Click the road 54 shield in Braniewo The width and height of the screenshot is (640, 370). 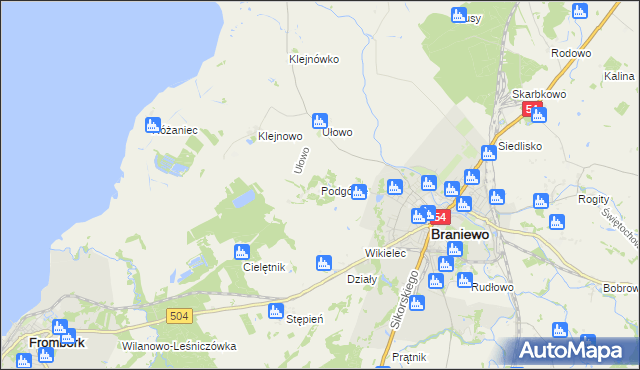tap(441, 217)
